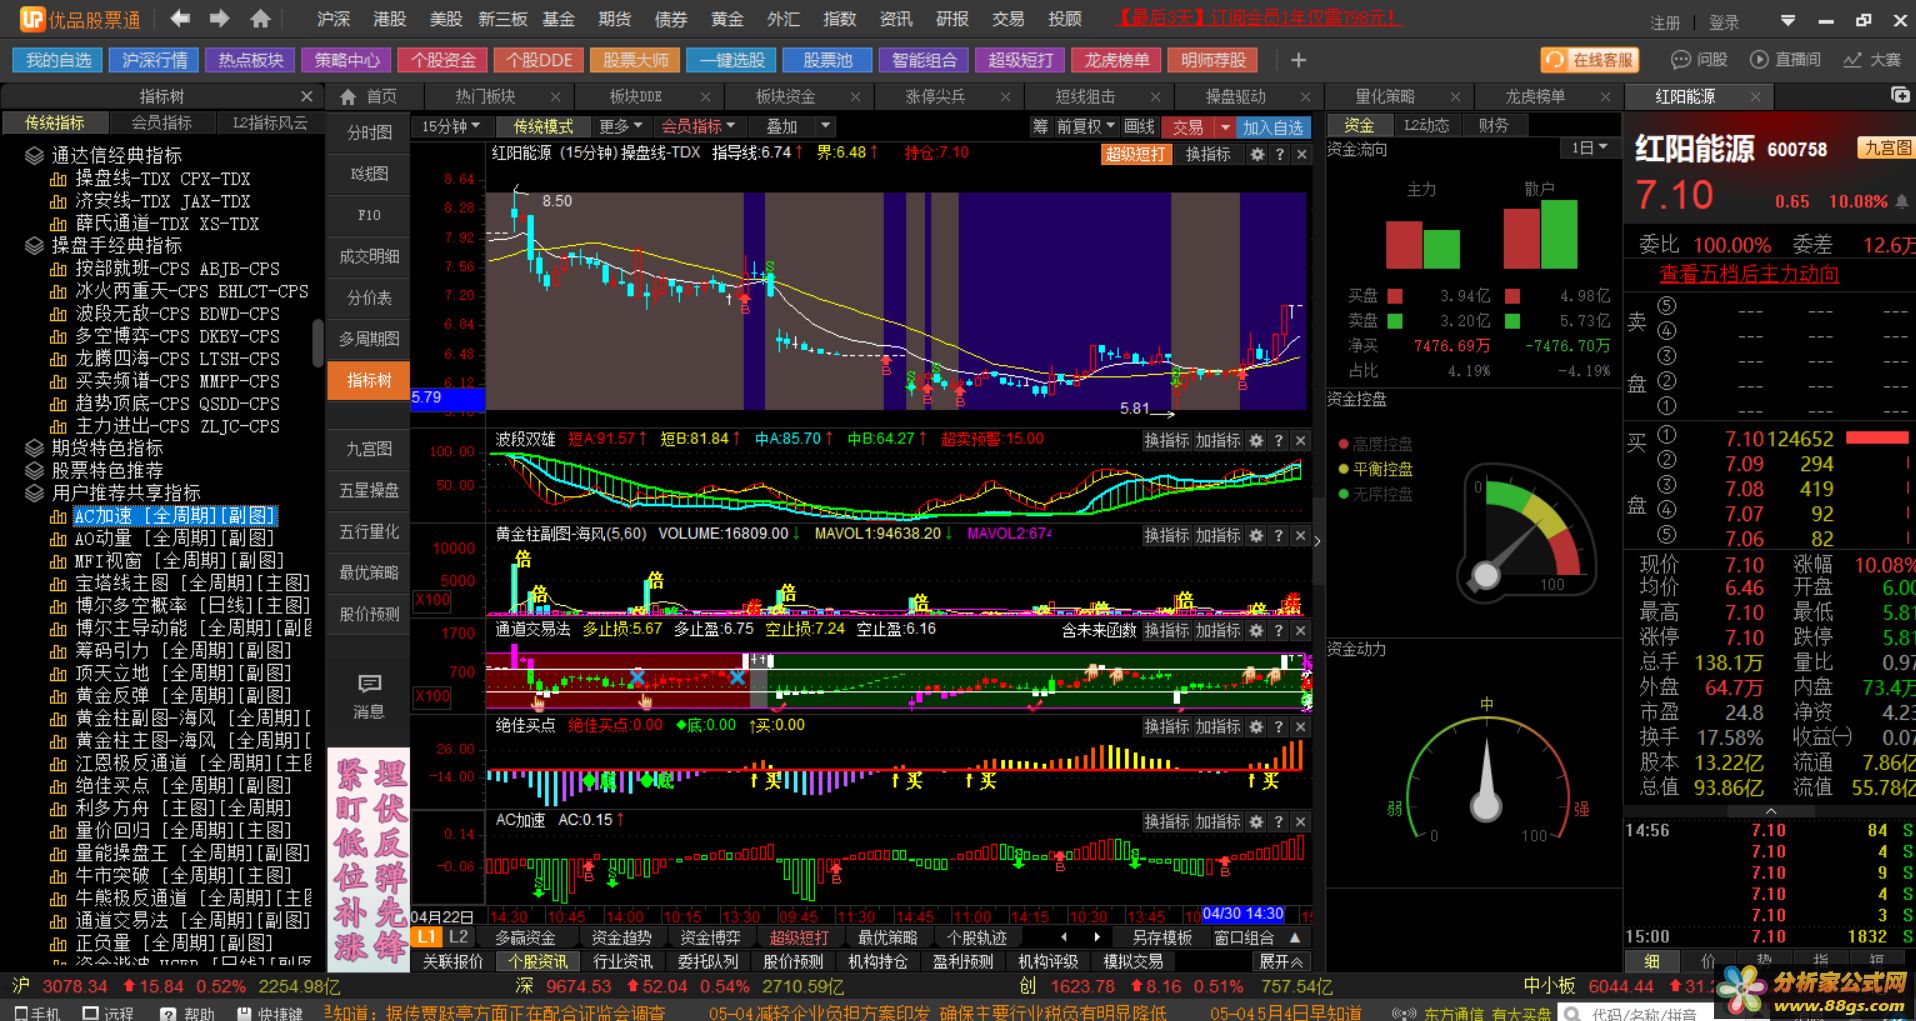
Task: Switch to the 九宫图 sidebar view
Action: (x=369, y=449)
